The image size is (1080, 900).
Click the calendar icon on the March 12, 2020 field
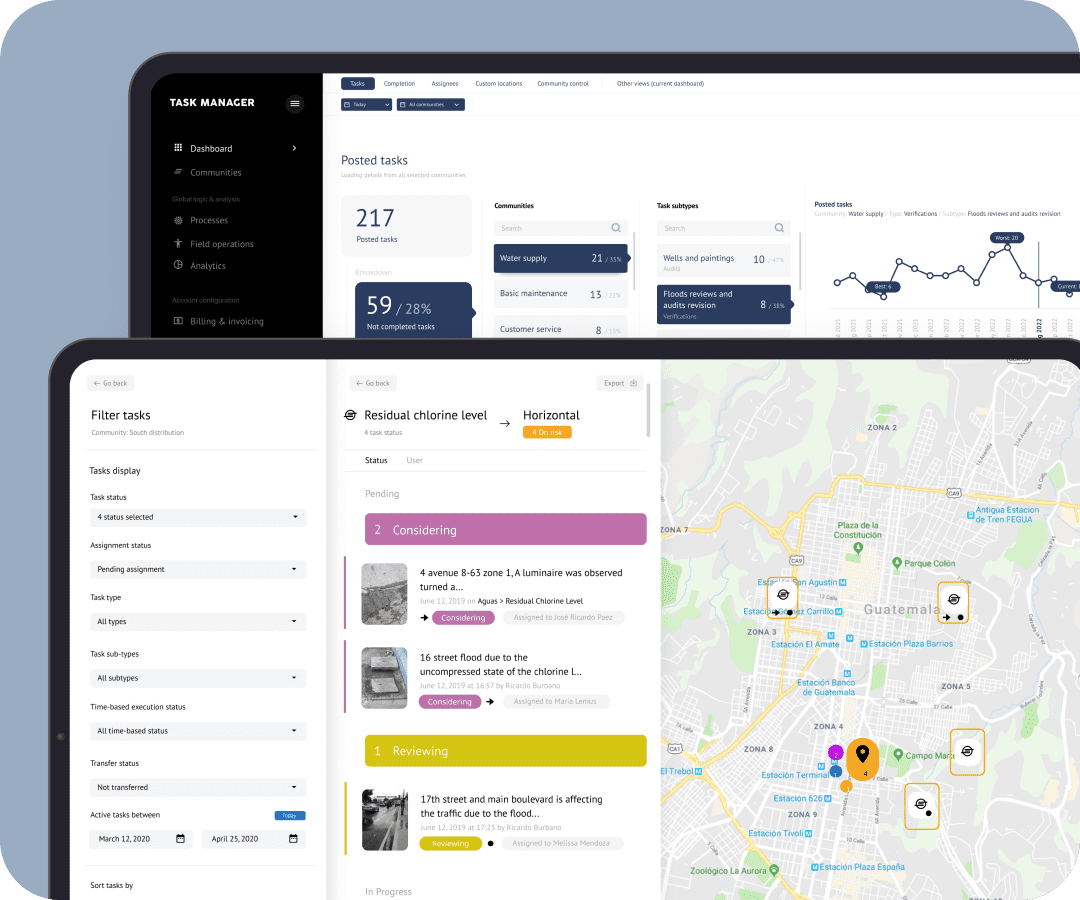(x=180, y=838)
